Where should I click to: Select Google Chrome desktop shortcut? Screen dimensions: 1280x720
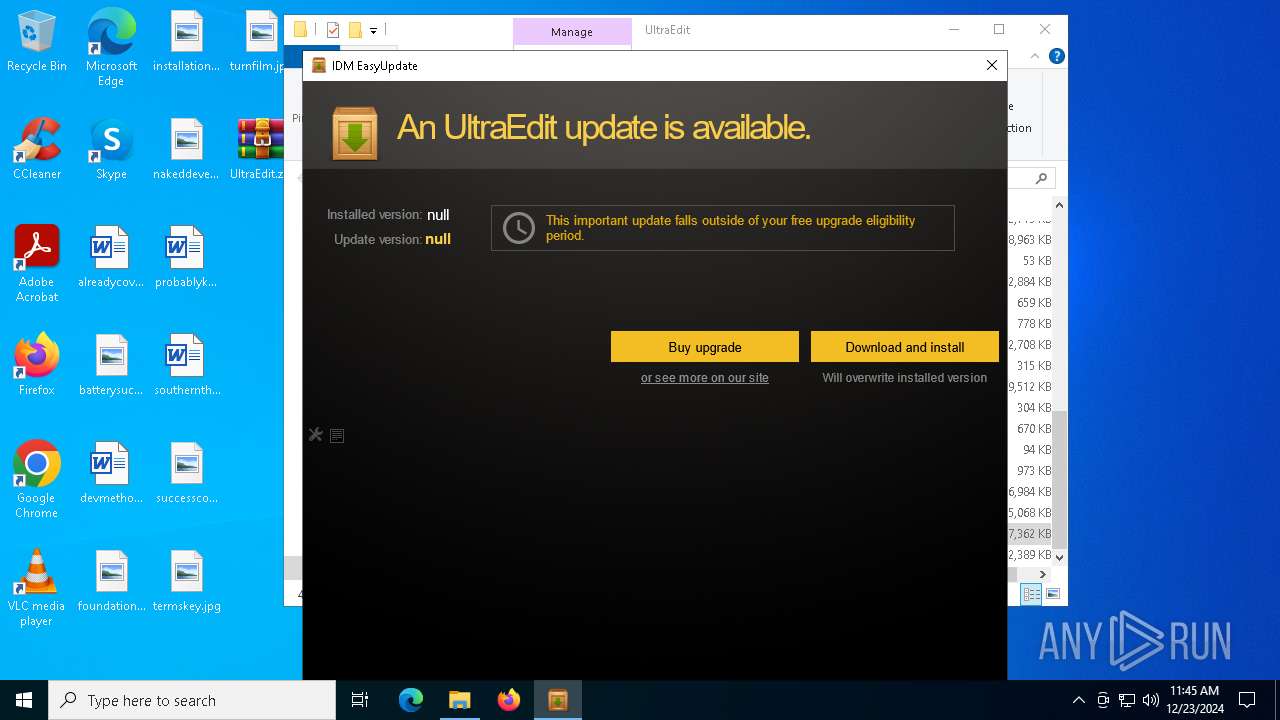(37, 479)
